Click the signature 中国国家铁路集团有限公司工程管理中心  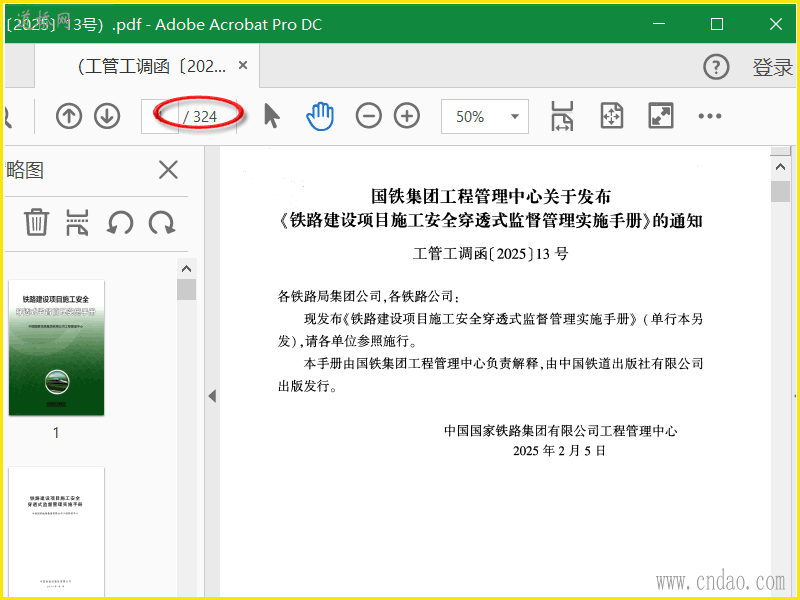pyautogui.click(x=561, y=431)
